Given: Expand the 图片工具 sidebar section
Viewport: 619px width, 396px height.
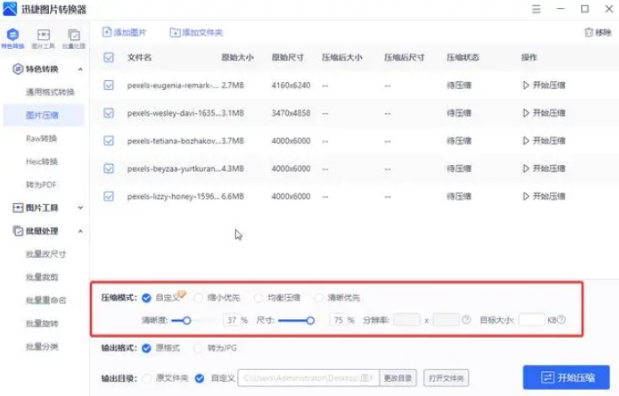Looking at the screenshot, I should 80,208.
